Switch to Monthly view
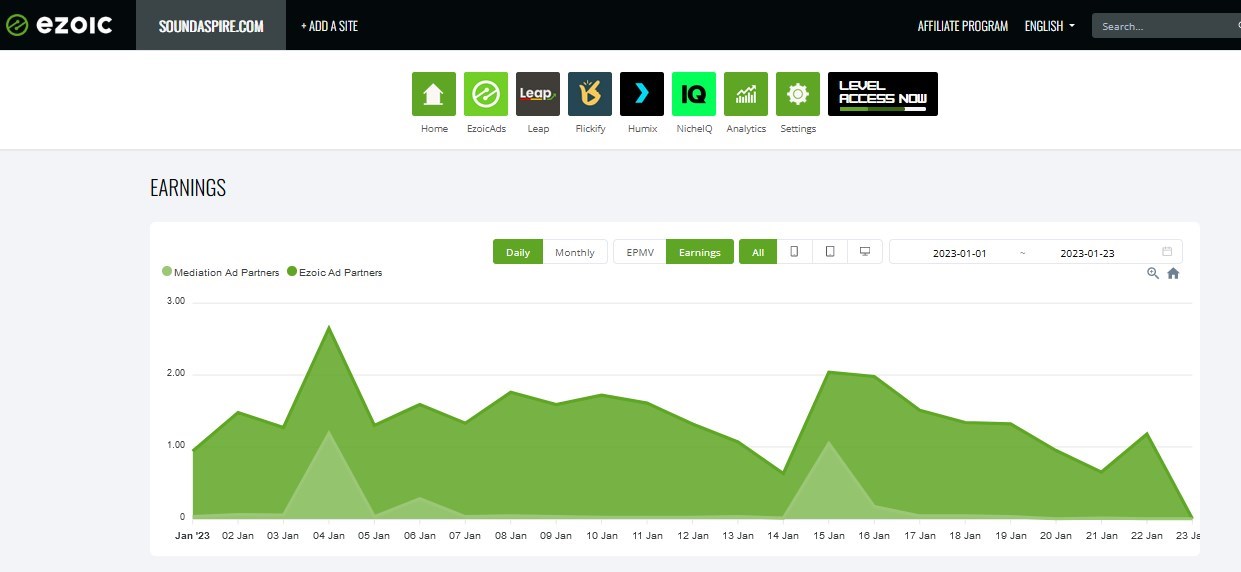The height and width of the screenshot is (572, 1241). point(575,252)
